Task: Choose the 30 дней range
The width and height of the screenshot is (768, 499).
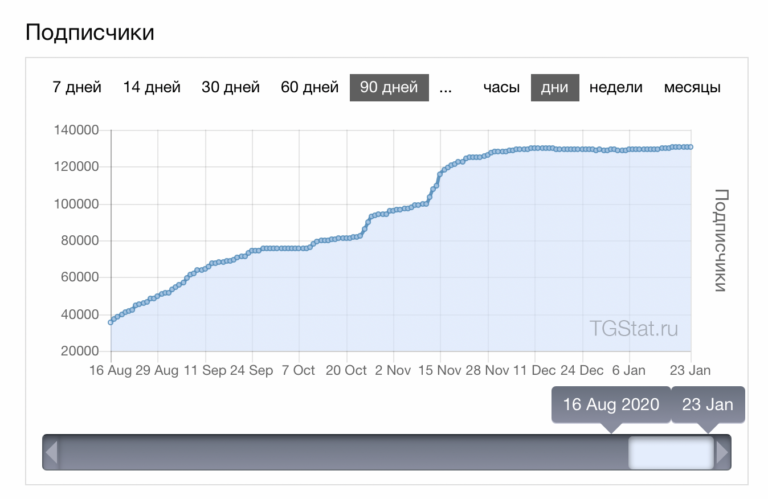Action: [230, 87]
